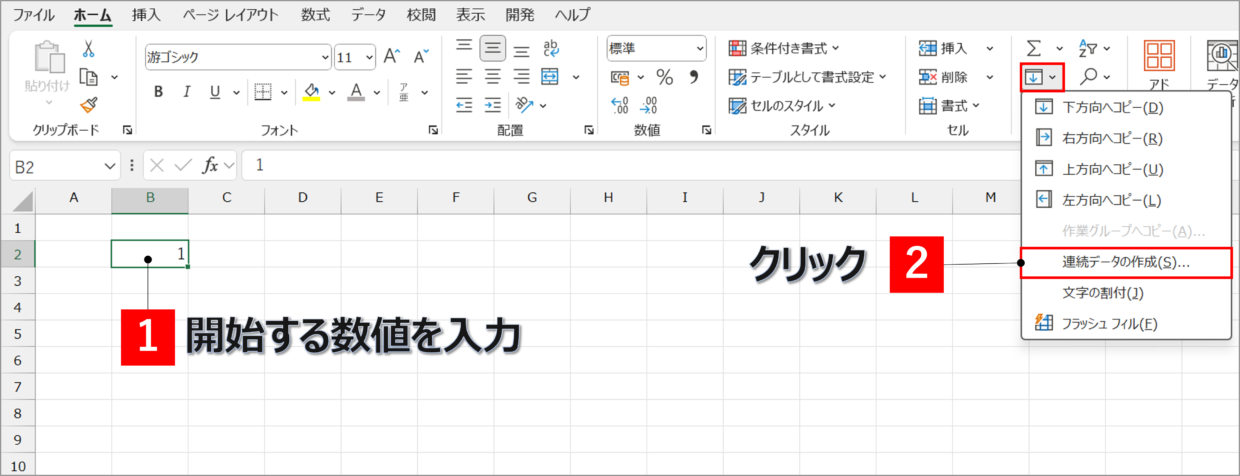Viewport: 1240px width, 476px height.
Task: Toggle Wrap Text (abc) icon
Action: point(551,48)
